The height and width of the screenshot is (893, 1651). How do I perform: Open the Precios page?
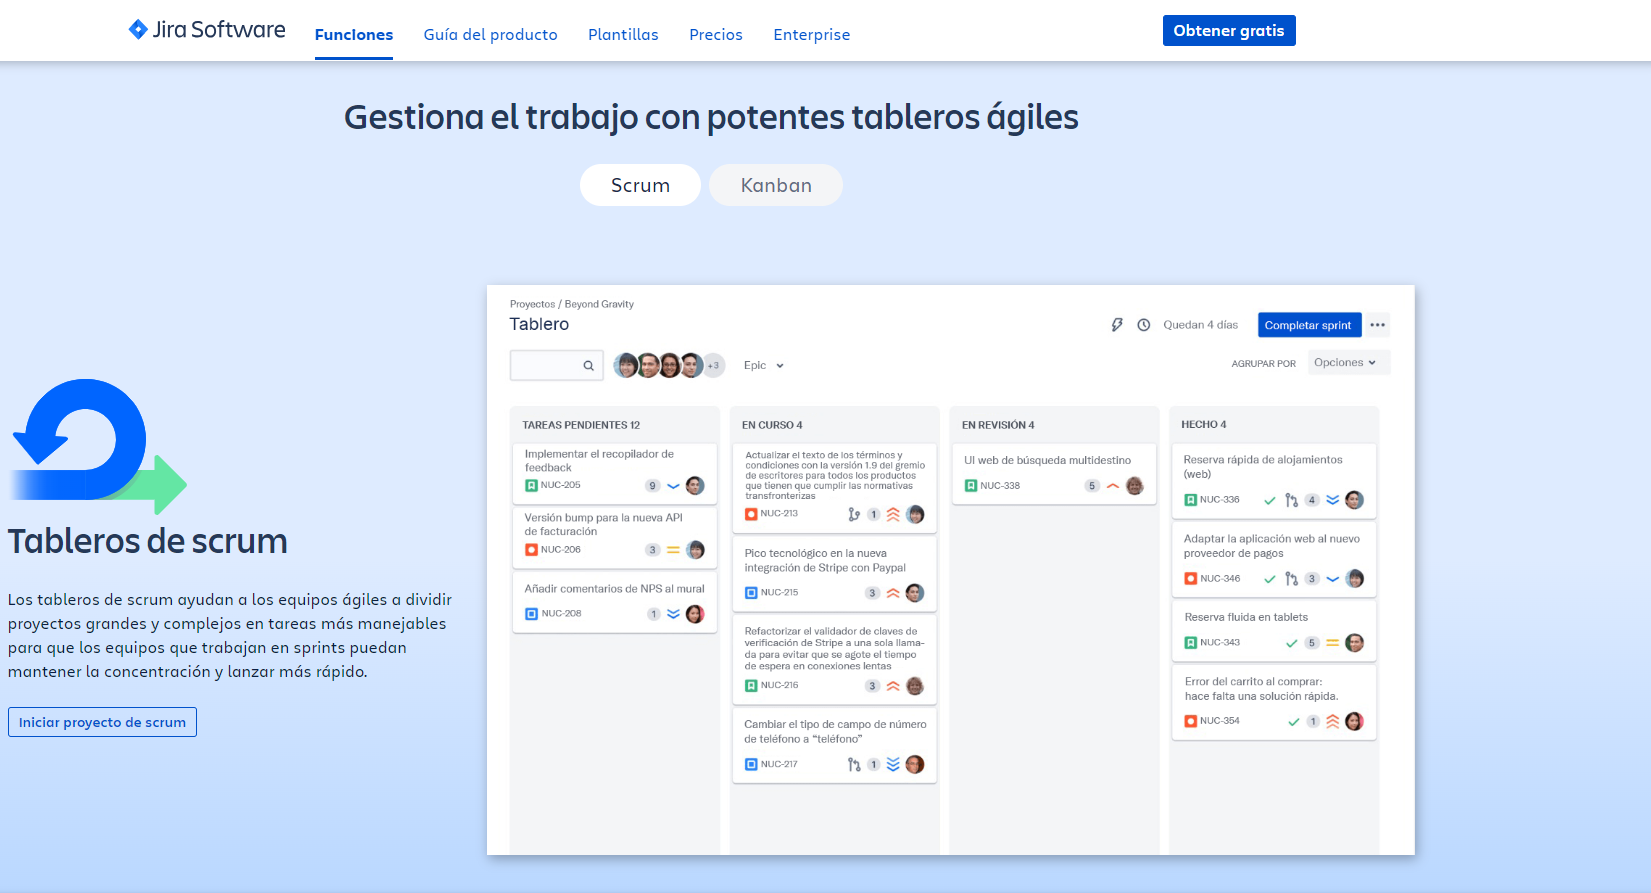(x=716, y=34)
